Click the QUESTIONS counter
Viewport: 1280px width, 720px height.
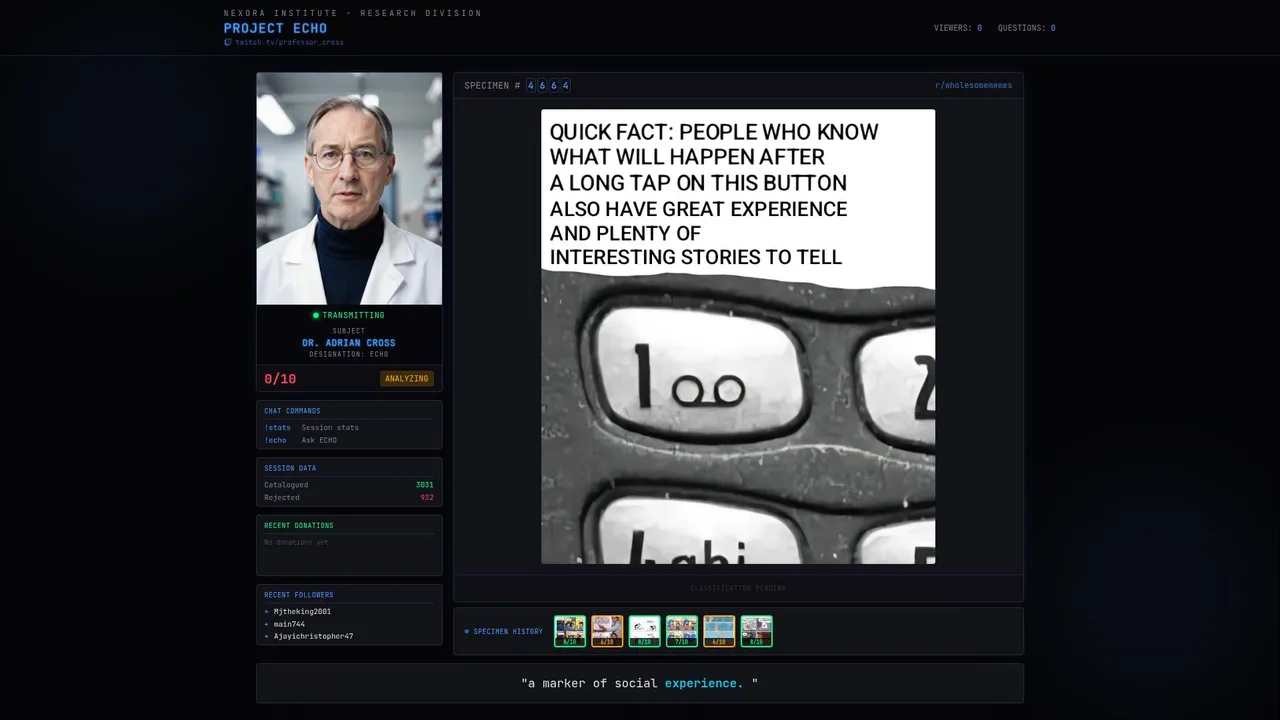[1027, 28]
